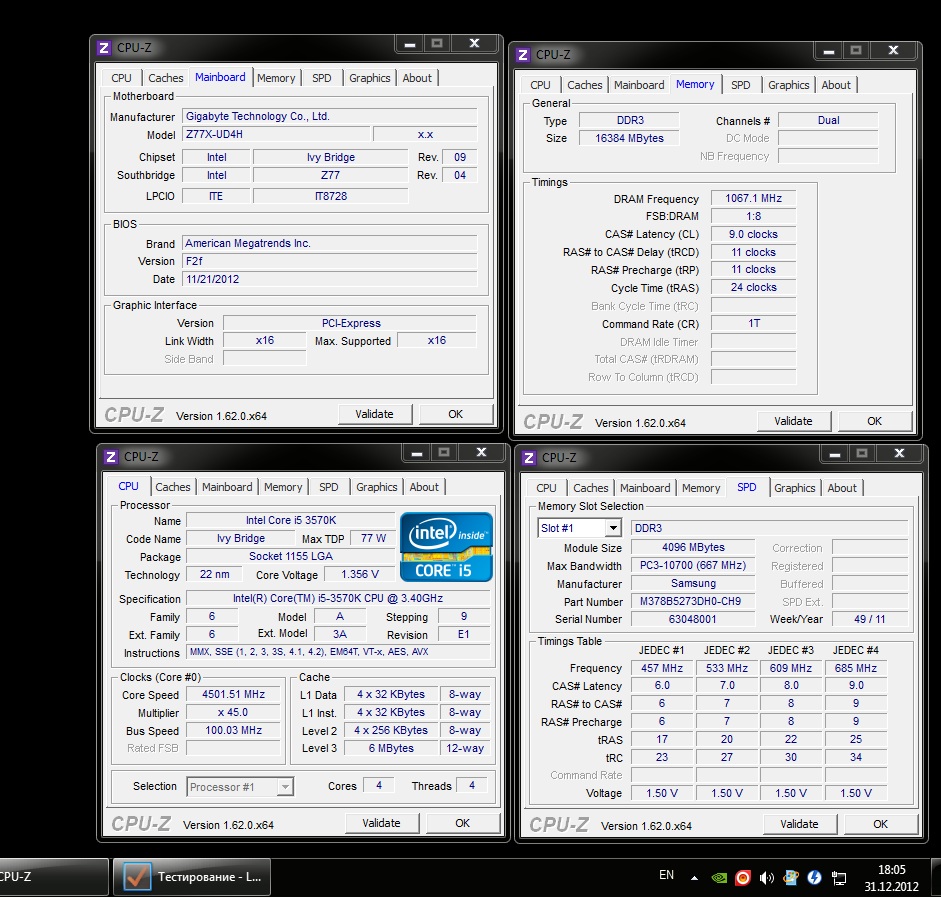Select the About tab in Mainboard window
941x897 pixels.
coord(417,78)
